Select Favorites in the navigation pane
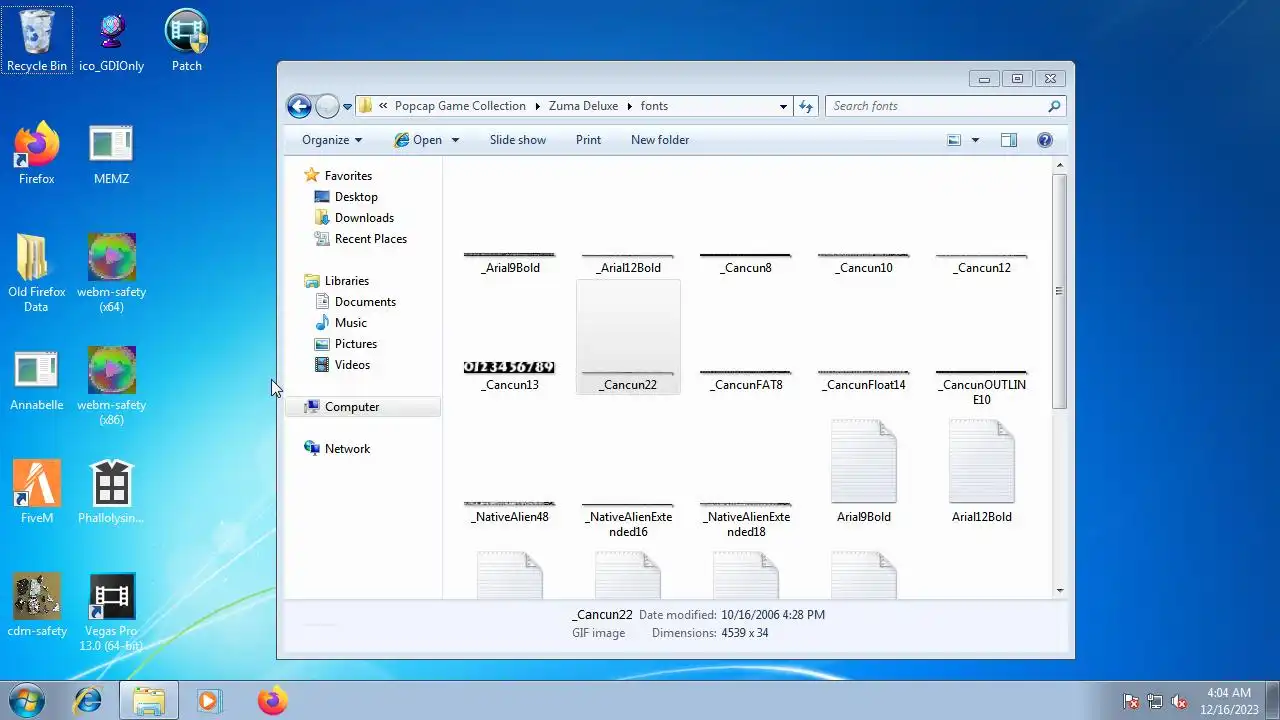Screen dimensions: 1280x720 [x=348, y=176]
